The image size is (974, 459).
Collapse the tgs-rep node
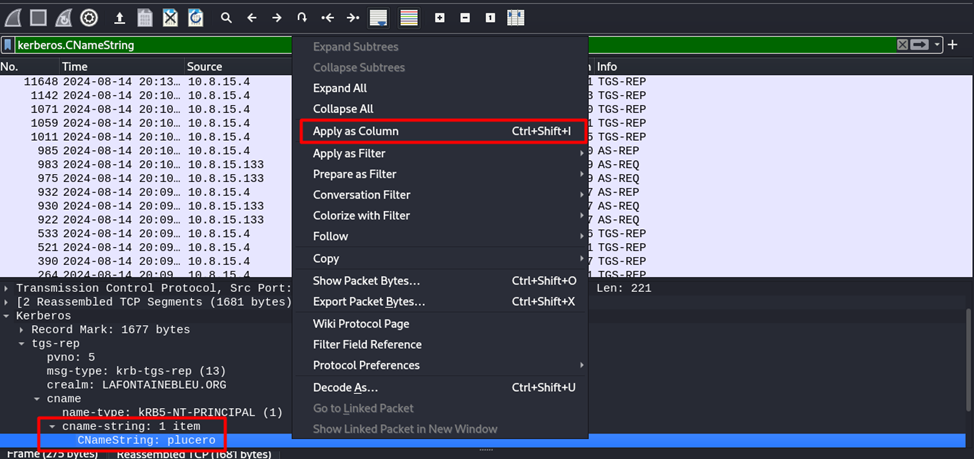22,343
